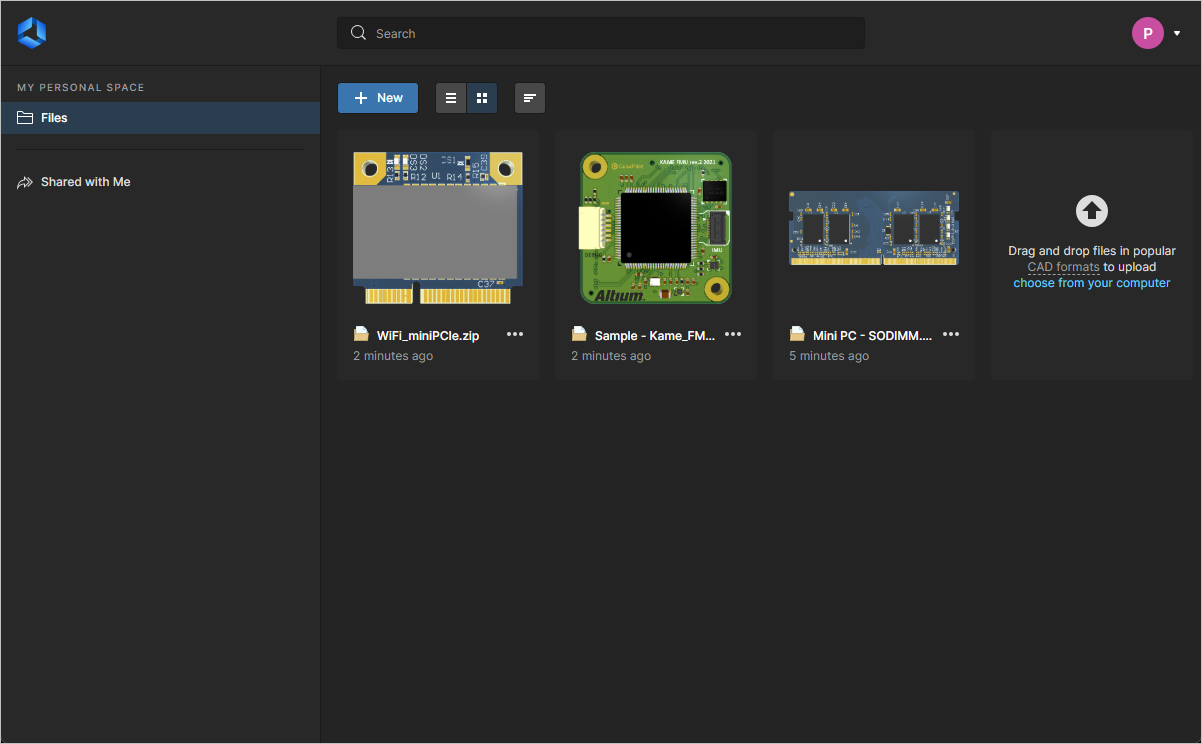This screenshot has width=1202, height=744.
Task: Click the 'choose from your computer' link
Action: [1091, 283]
